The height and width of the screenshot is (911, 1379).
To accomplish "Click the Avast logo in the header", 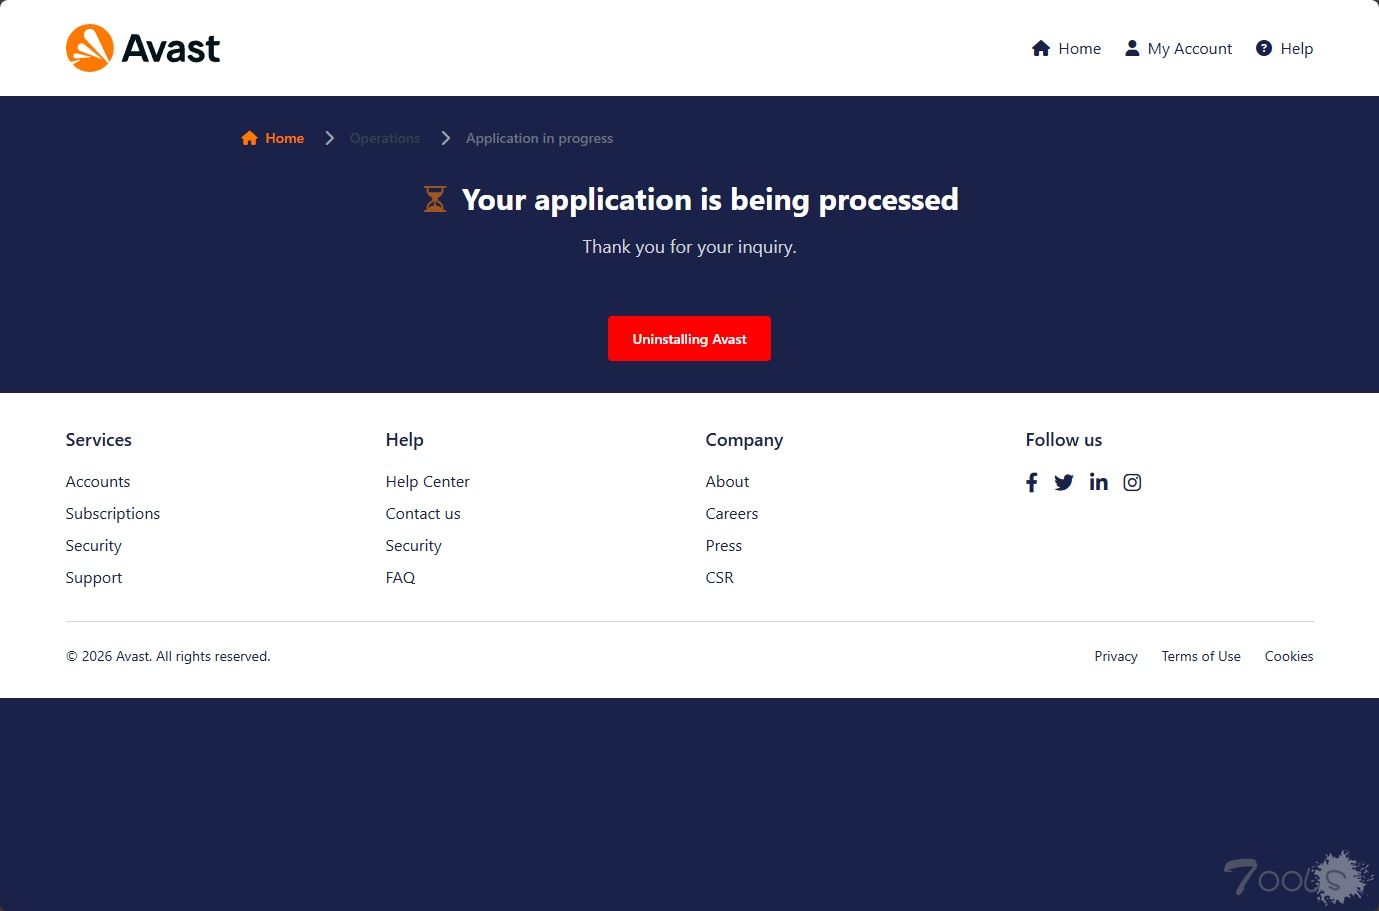I will tap(143, 48).
